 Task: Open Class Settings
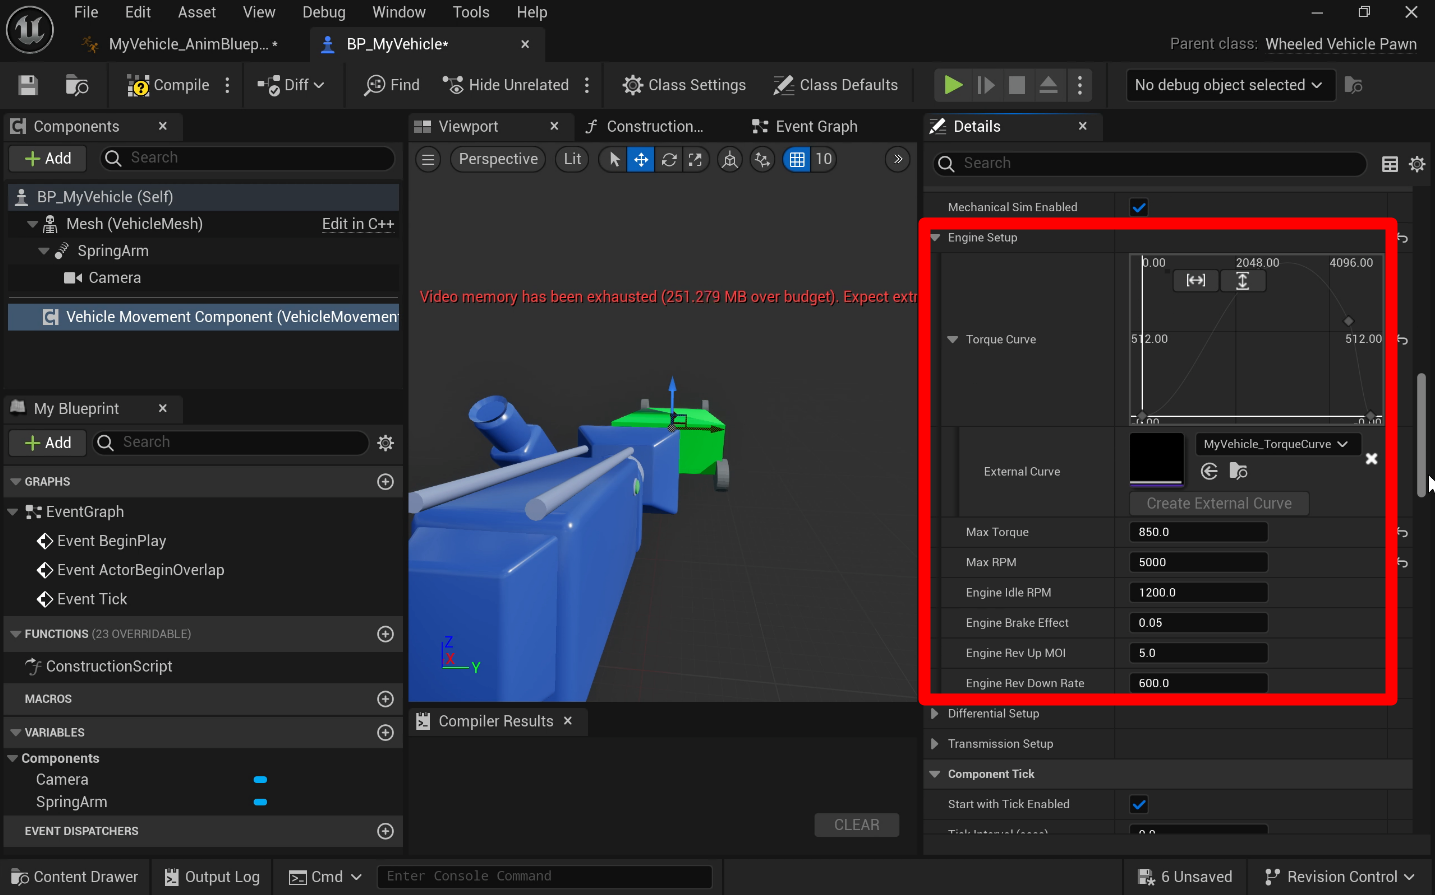pyautogui.click(x=684, y=85)
